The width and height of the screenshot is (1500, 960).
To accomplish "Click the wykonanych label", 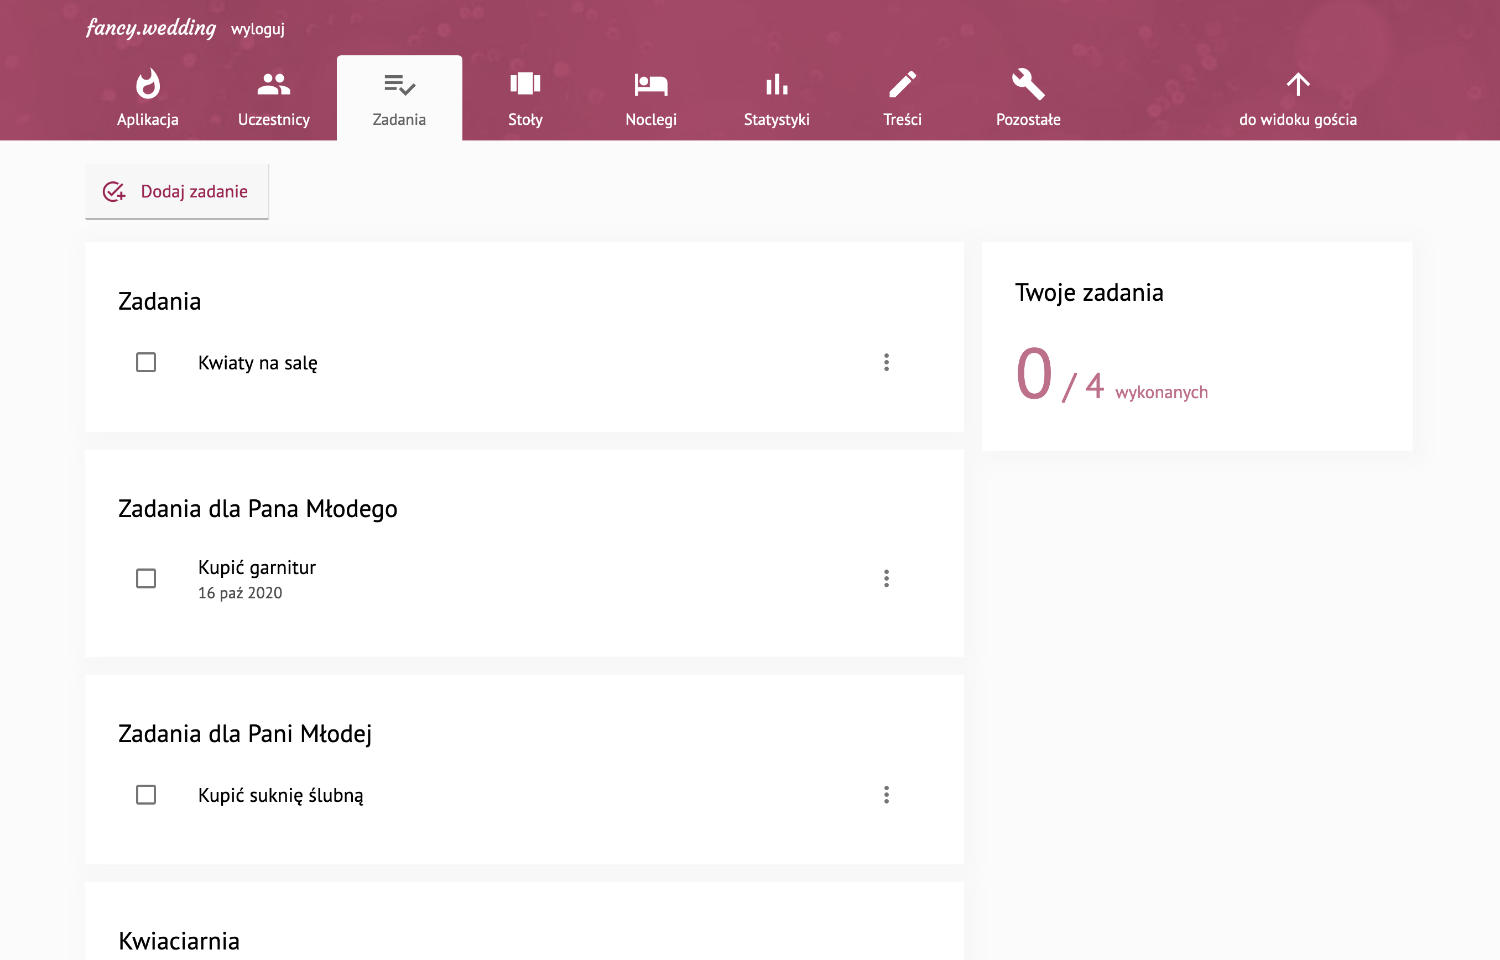I will (1161, 392).
